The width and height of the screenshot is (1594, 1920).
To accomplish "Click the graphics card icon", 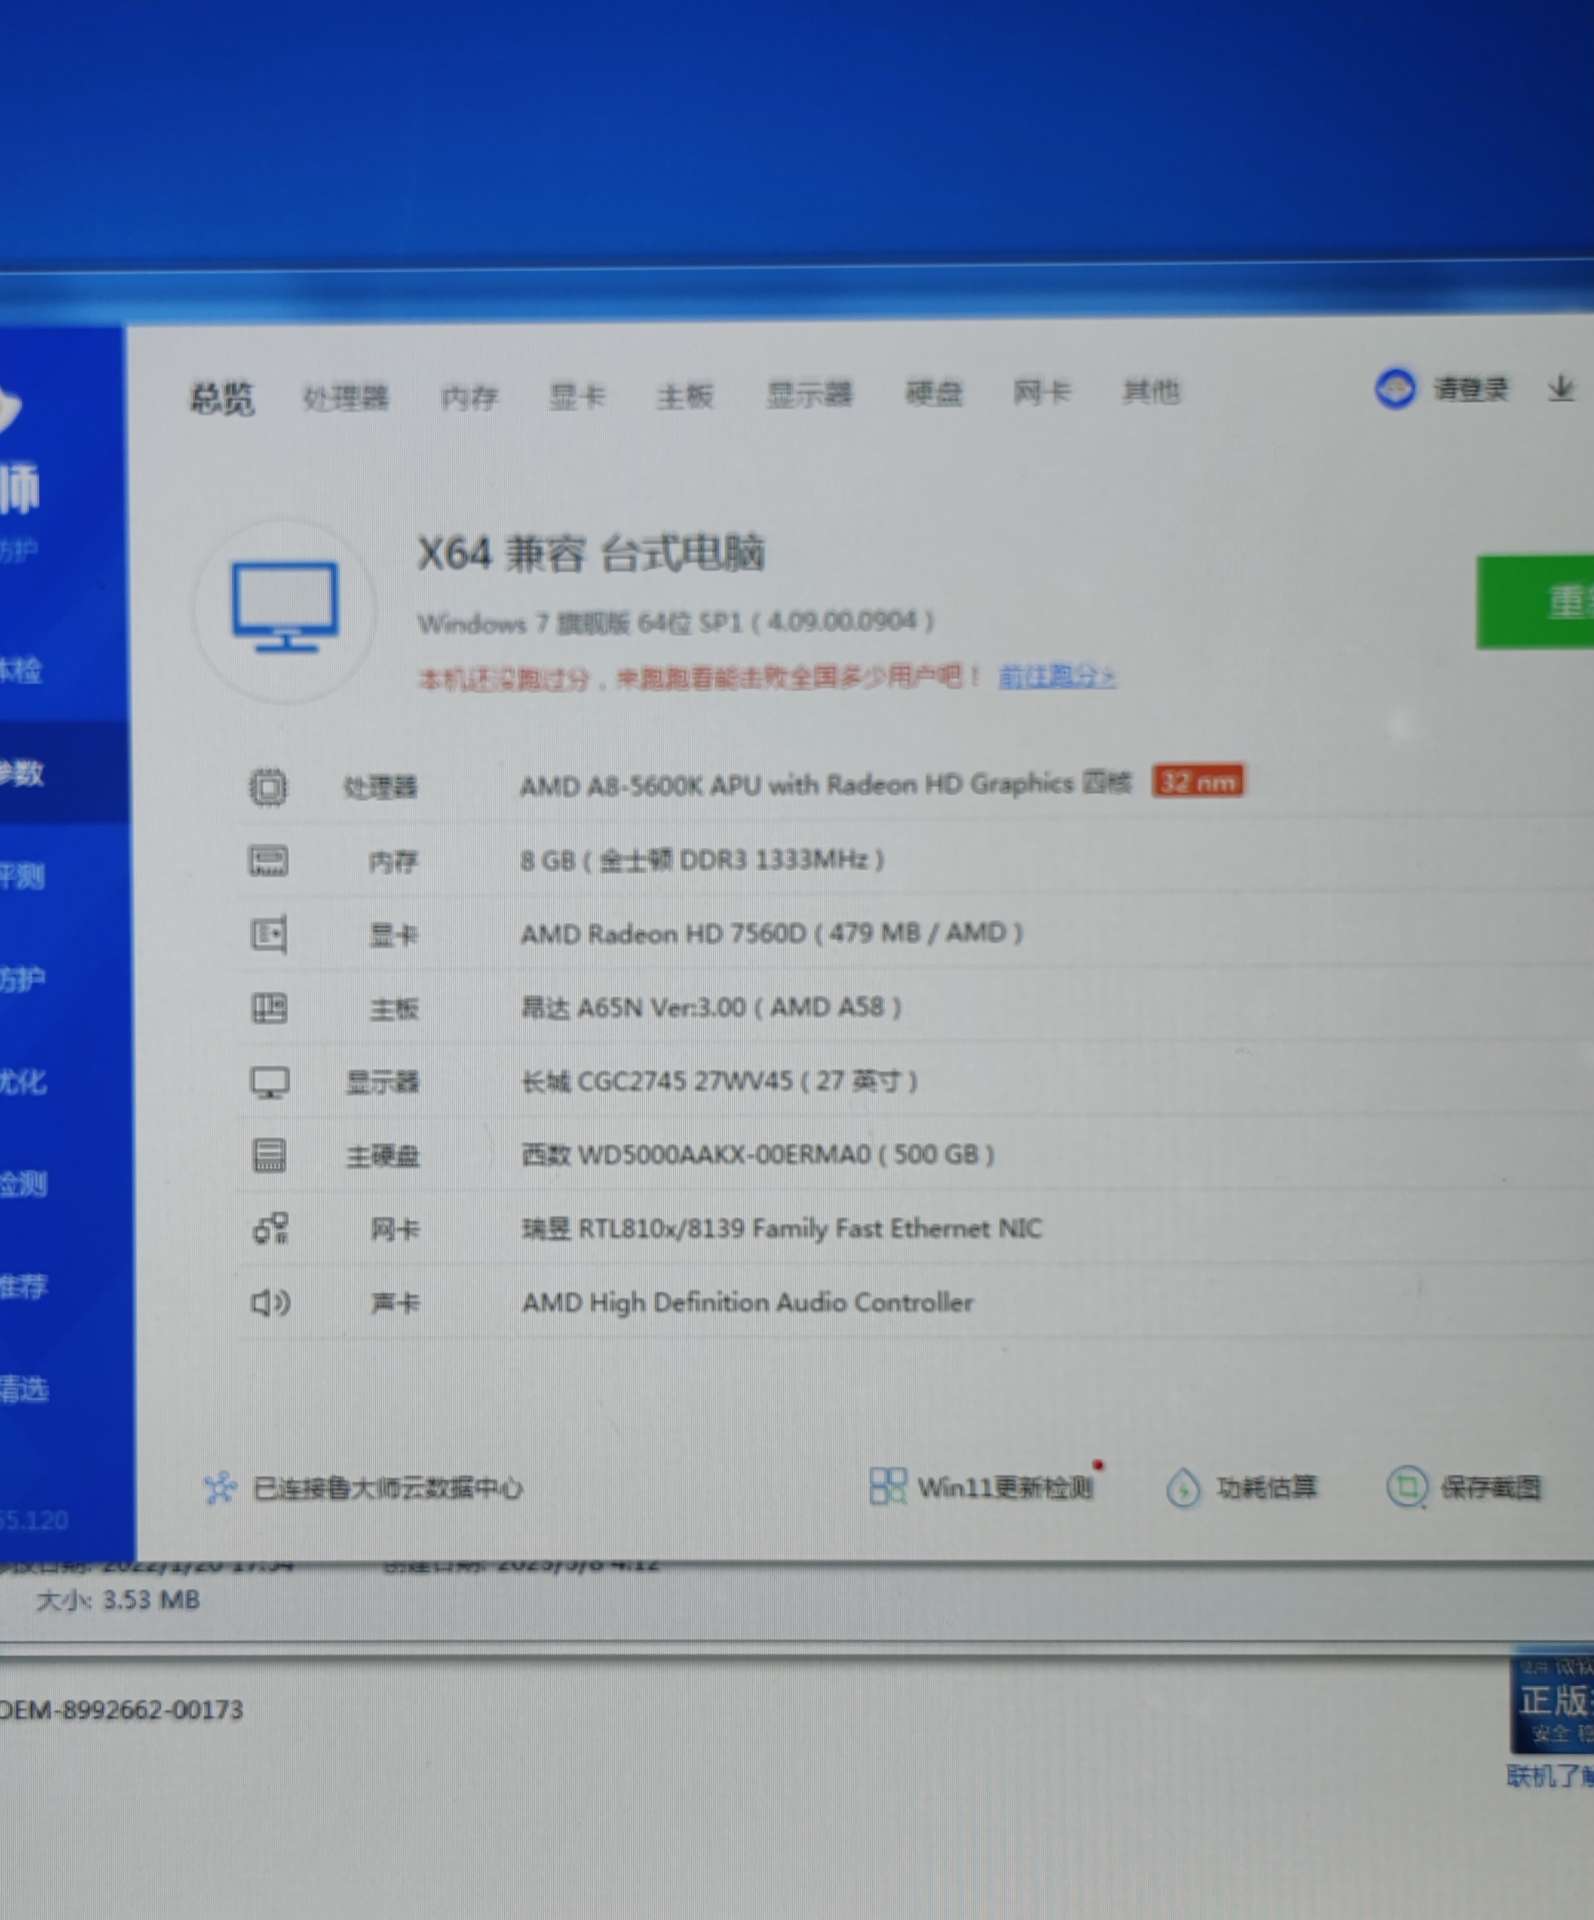I will coord(268,935).
